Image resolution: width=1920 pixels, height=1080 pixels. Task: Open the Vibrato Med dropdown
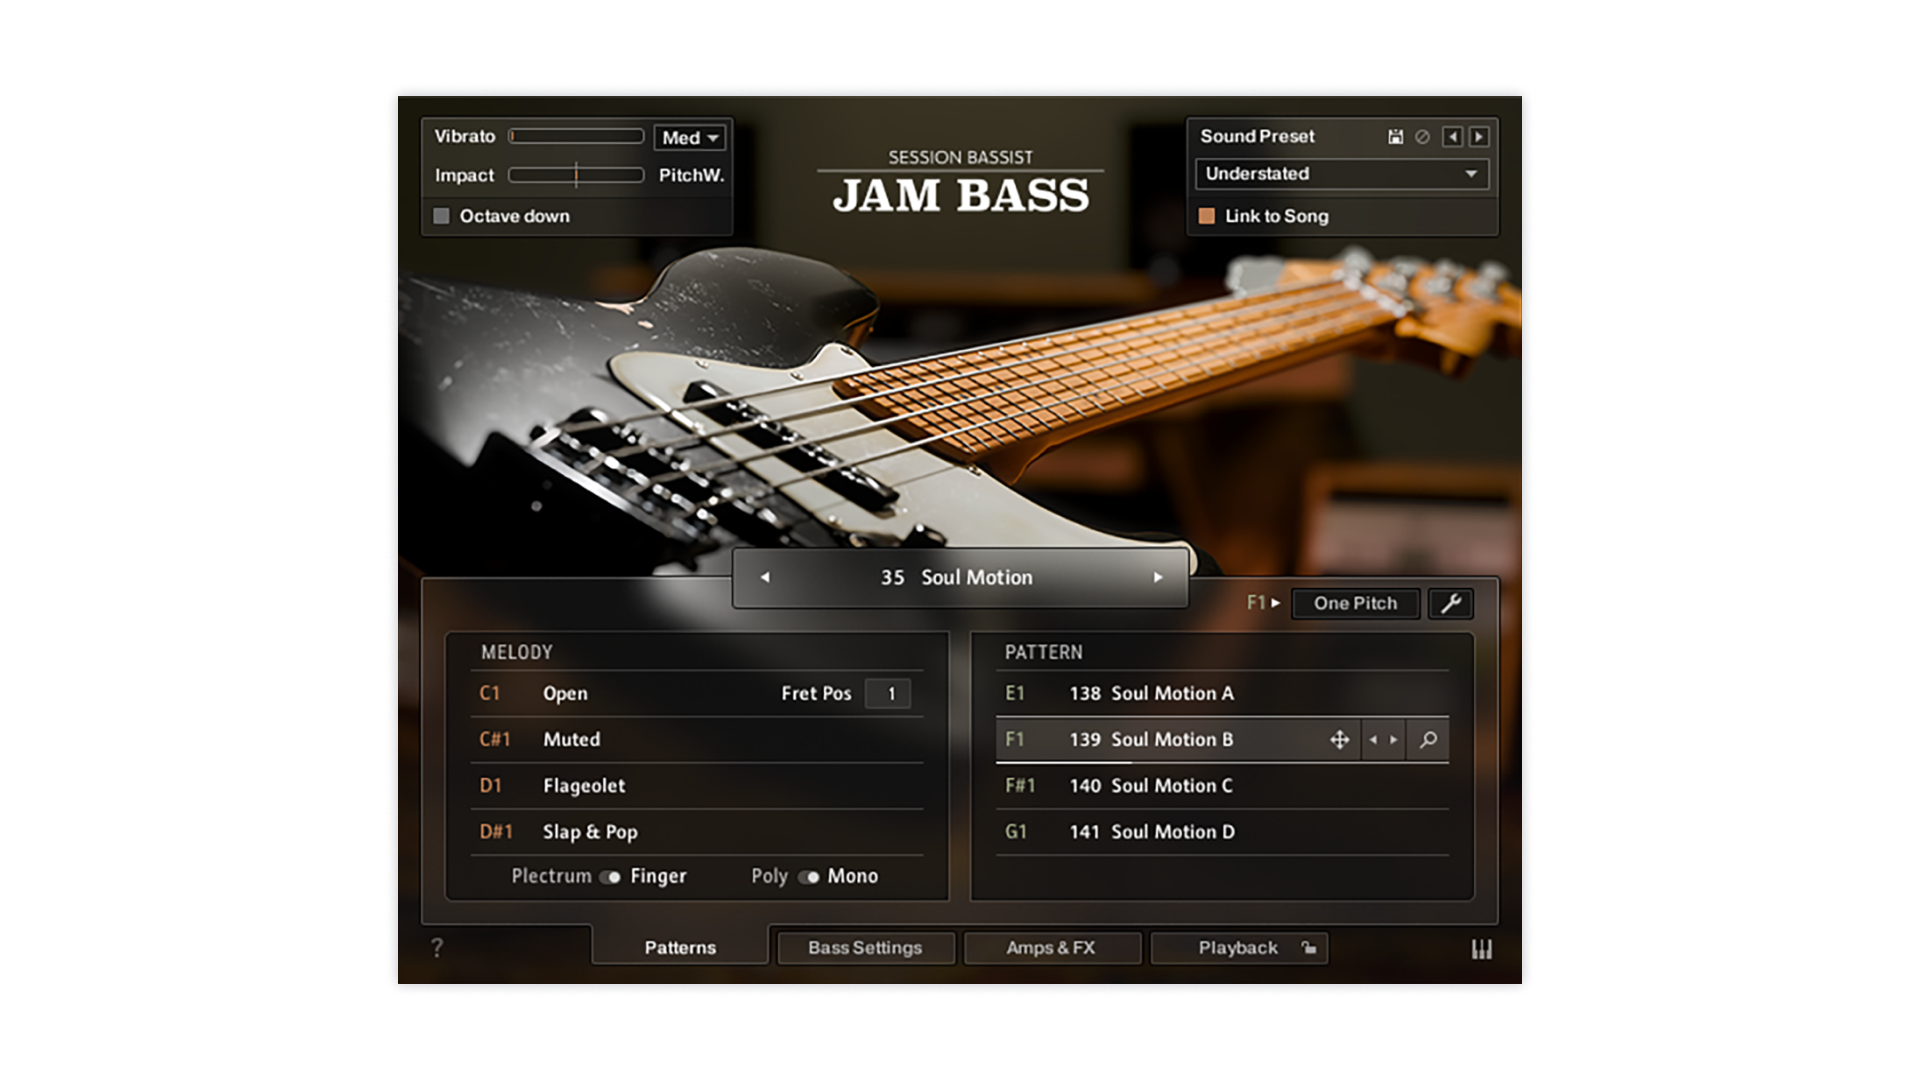pyautogui.click(x=690, y=138)
